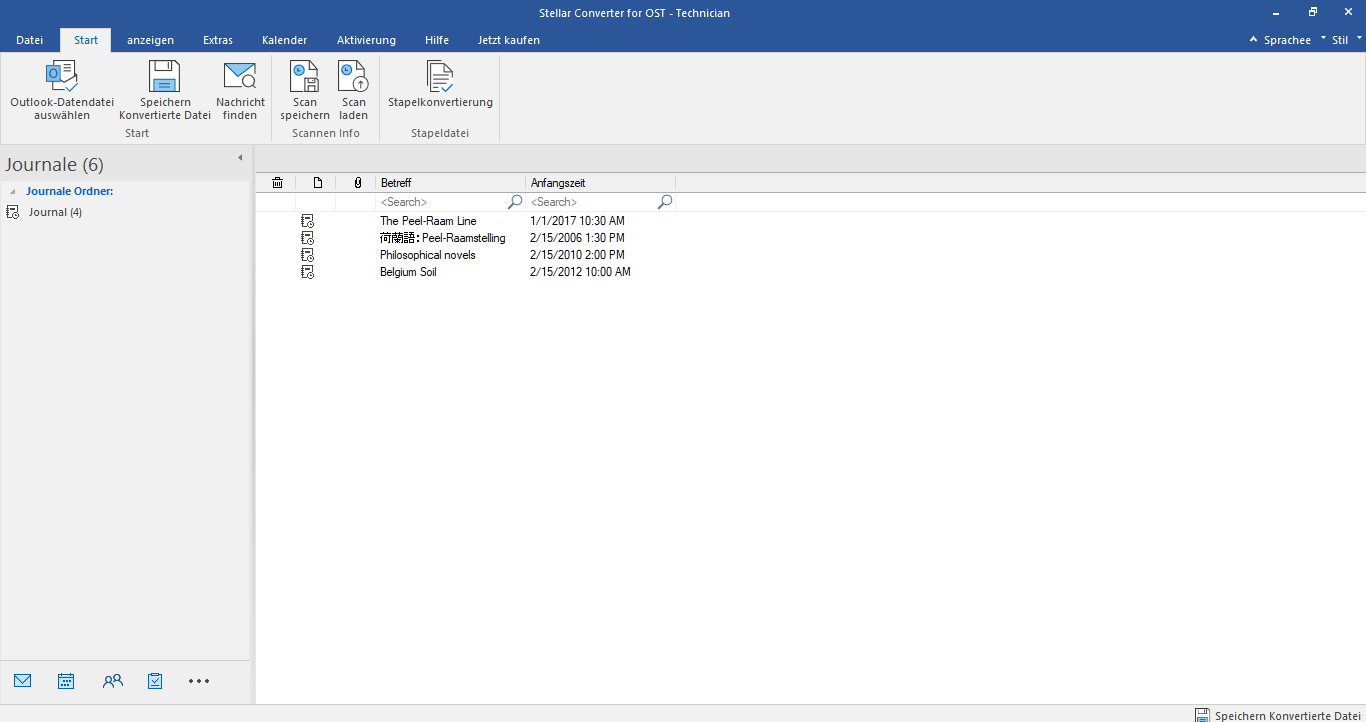Switch to calendar view icon
The width and height of the screenshot is (1366, 722).
[x=66, y=681]
